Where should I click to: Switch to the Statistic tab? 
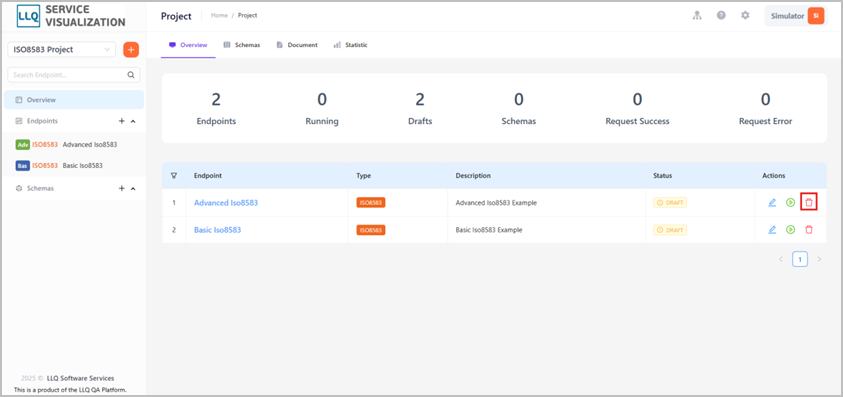tap(351, 45)
